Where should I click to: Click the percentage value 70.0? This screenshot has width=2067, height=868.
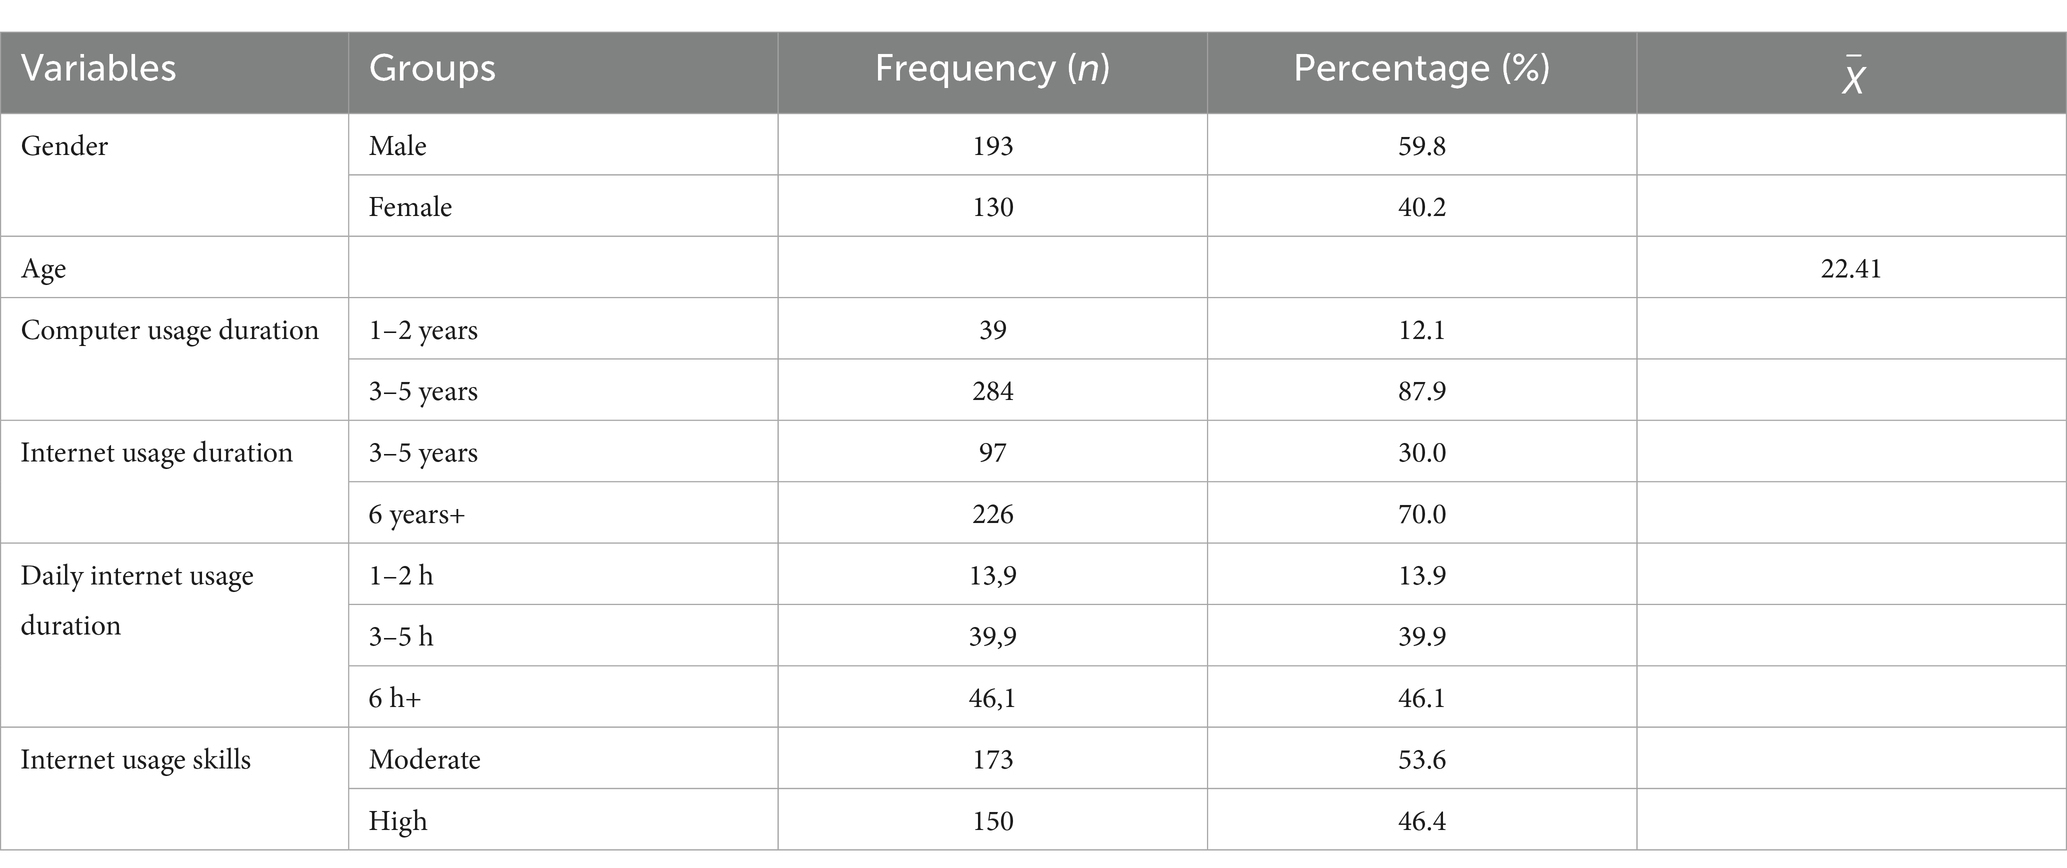pos(1421,514)
